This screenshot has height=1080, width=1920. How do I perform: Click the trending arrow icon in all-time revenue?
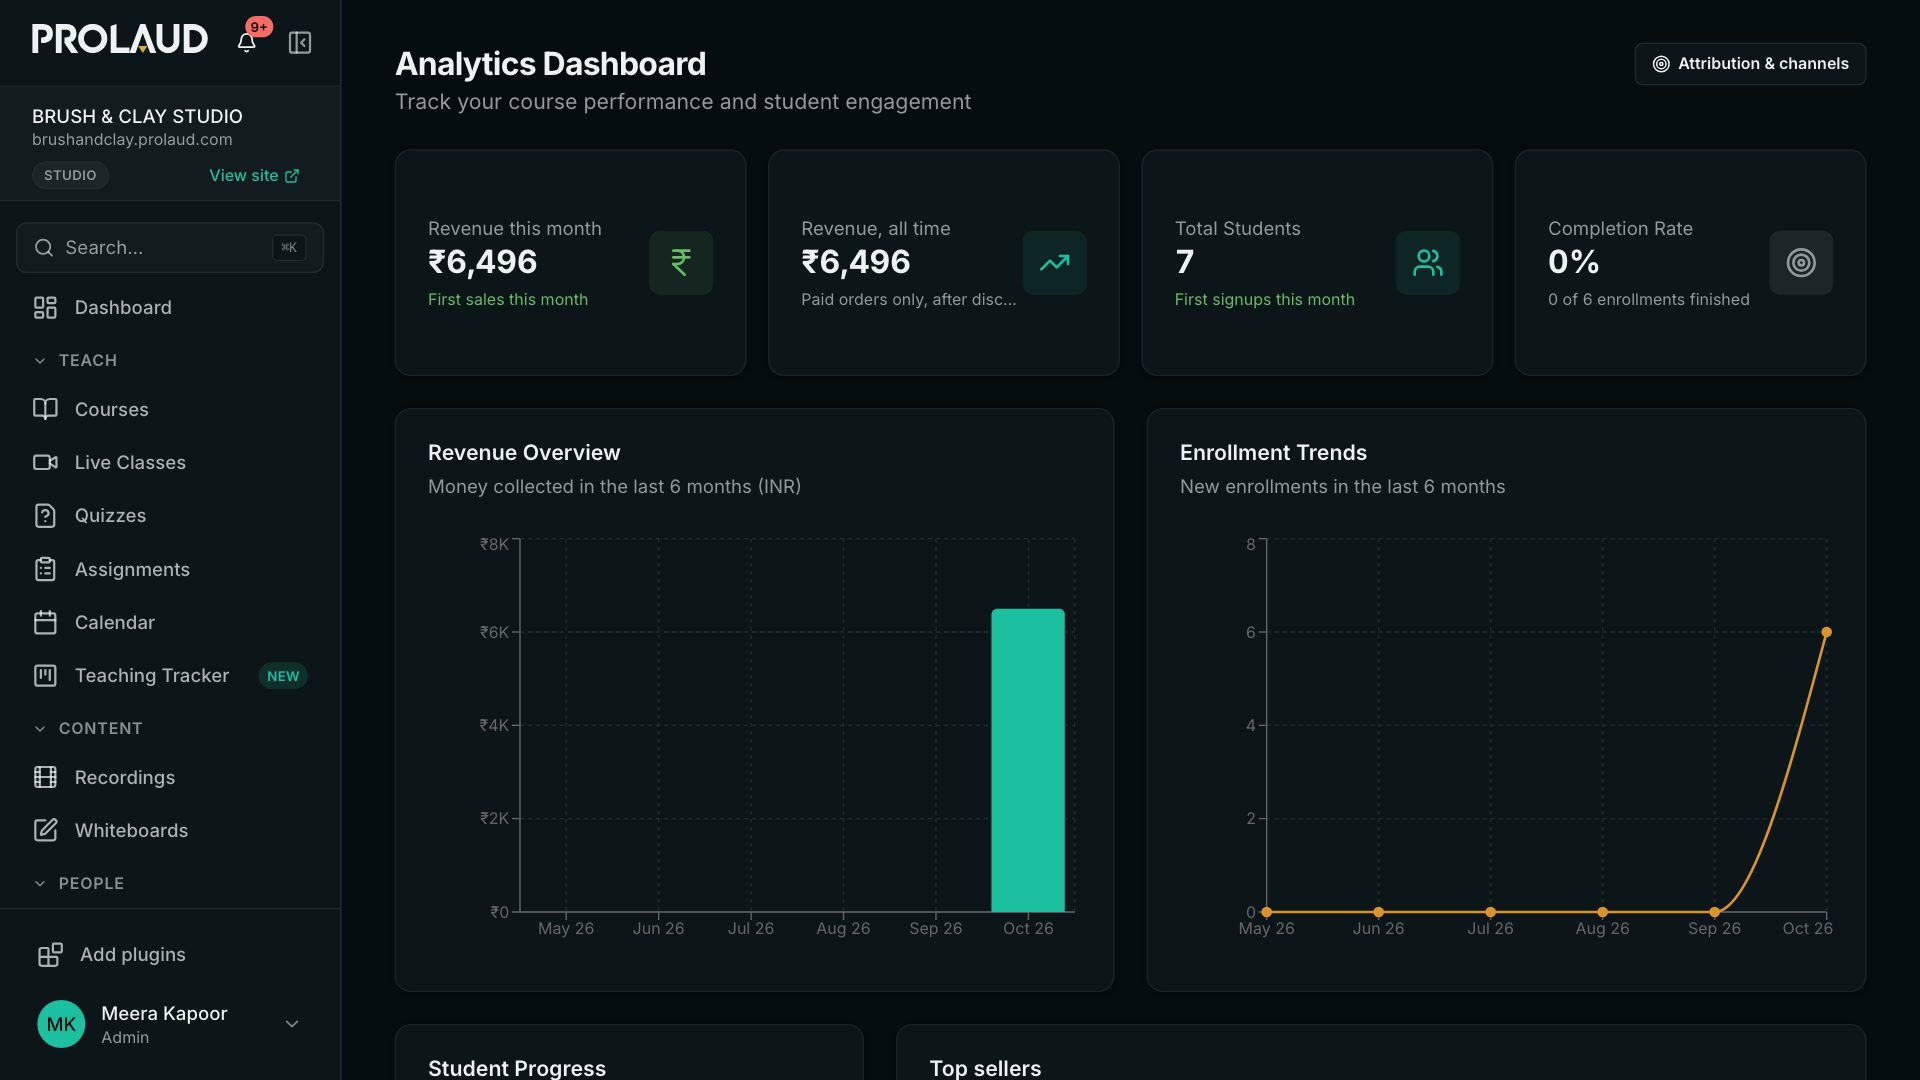pyautogui.click(x=1054, y=263)
